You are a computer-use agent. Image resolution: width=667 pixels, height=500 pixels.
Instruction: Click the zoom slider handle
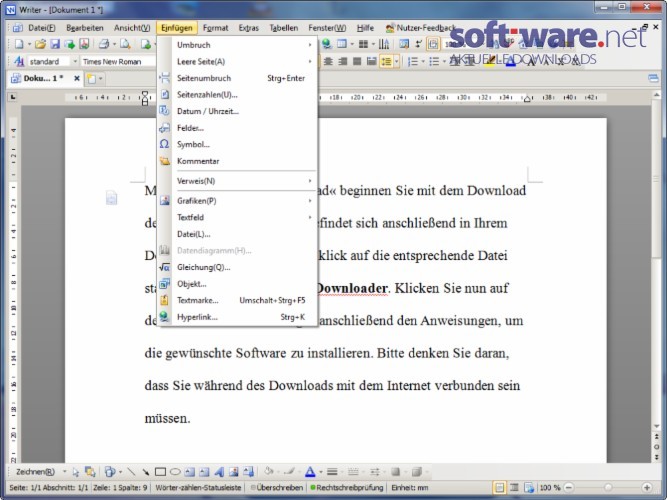pyautogui.click(x=608, y=488)
